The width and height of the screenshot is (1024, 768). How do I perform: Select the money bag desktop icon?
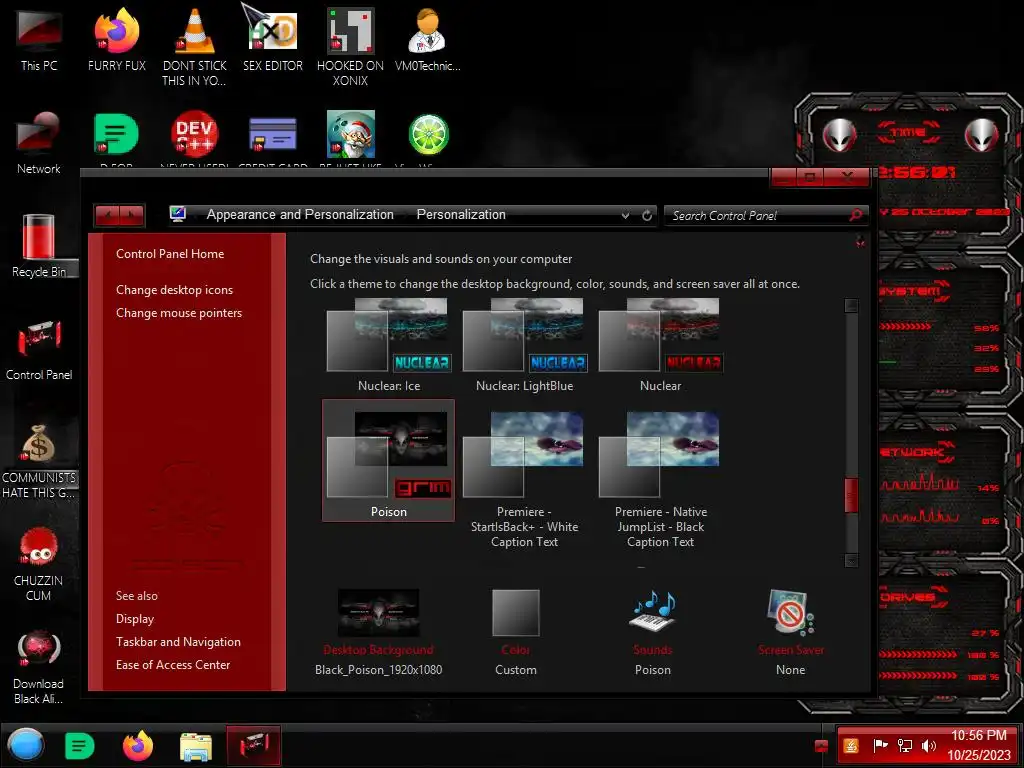(39, 461)
